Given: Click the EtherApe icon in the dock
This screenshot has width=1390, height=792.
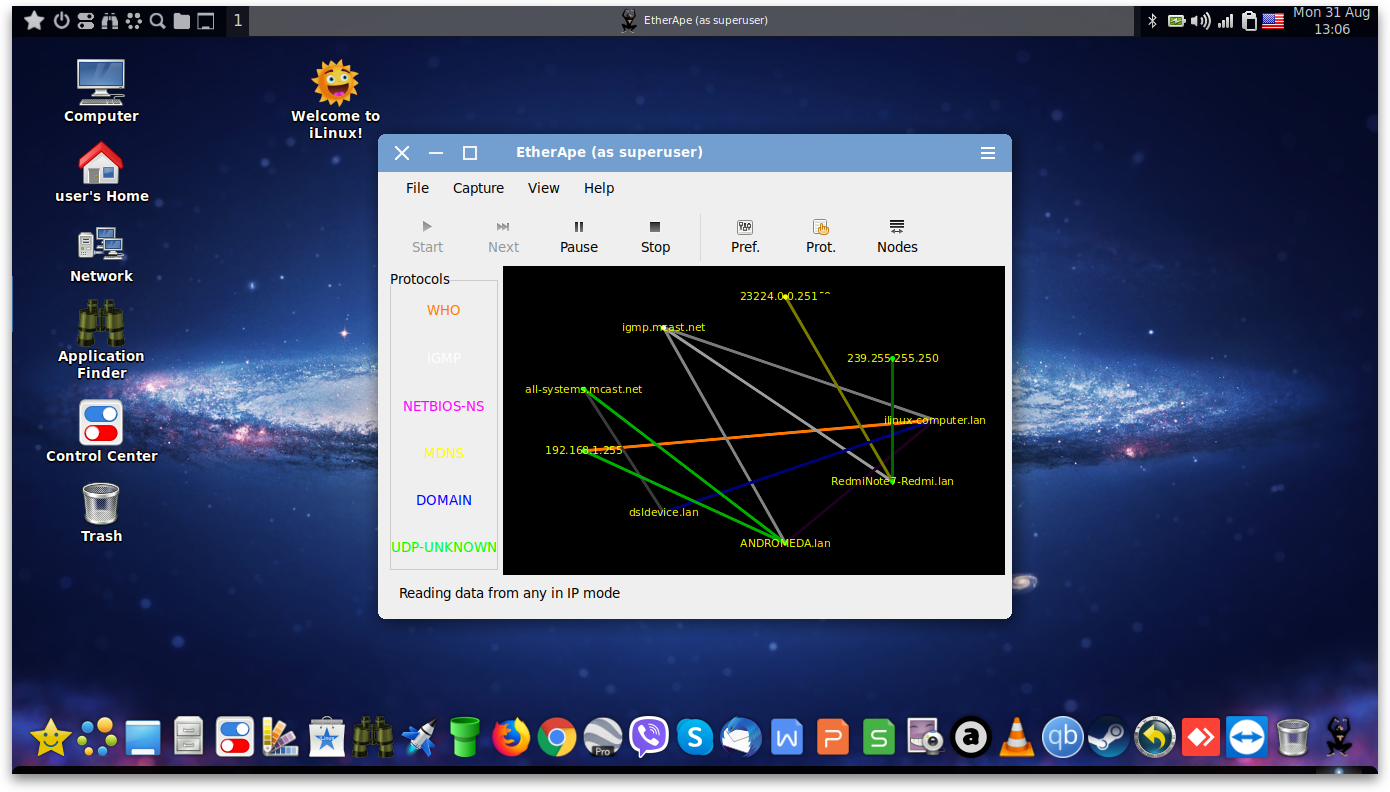Looking at the screenshot, I should [x=1339, y=738].
